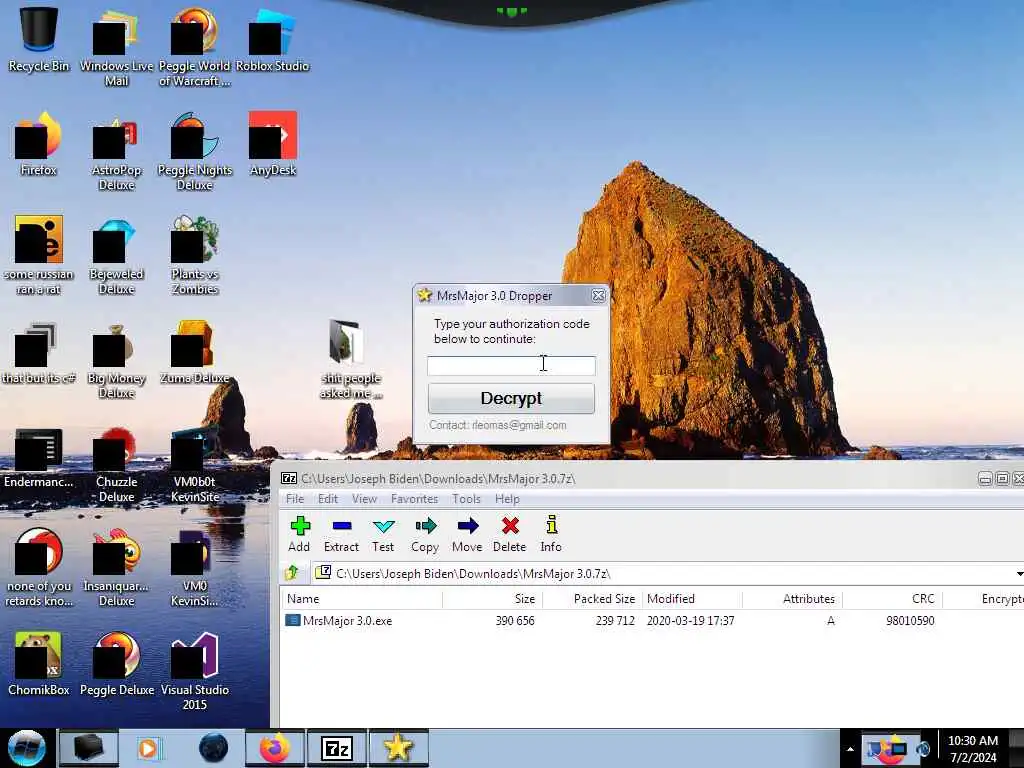
Task: Click the authorization code input field
Action: [x=511, y=366]
